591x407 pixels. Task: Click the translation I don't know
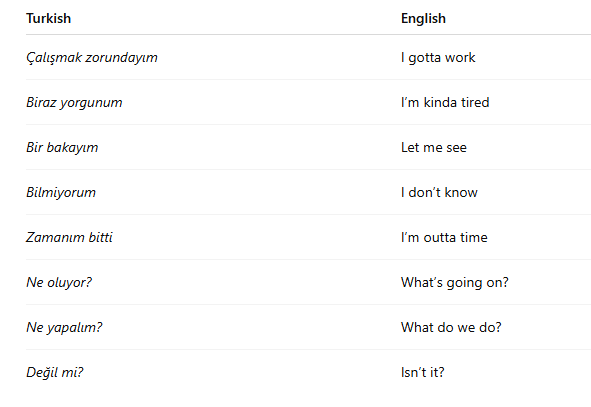point(439,193)
